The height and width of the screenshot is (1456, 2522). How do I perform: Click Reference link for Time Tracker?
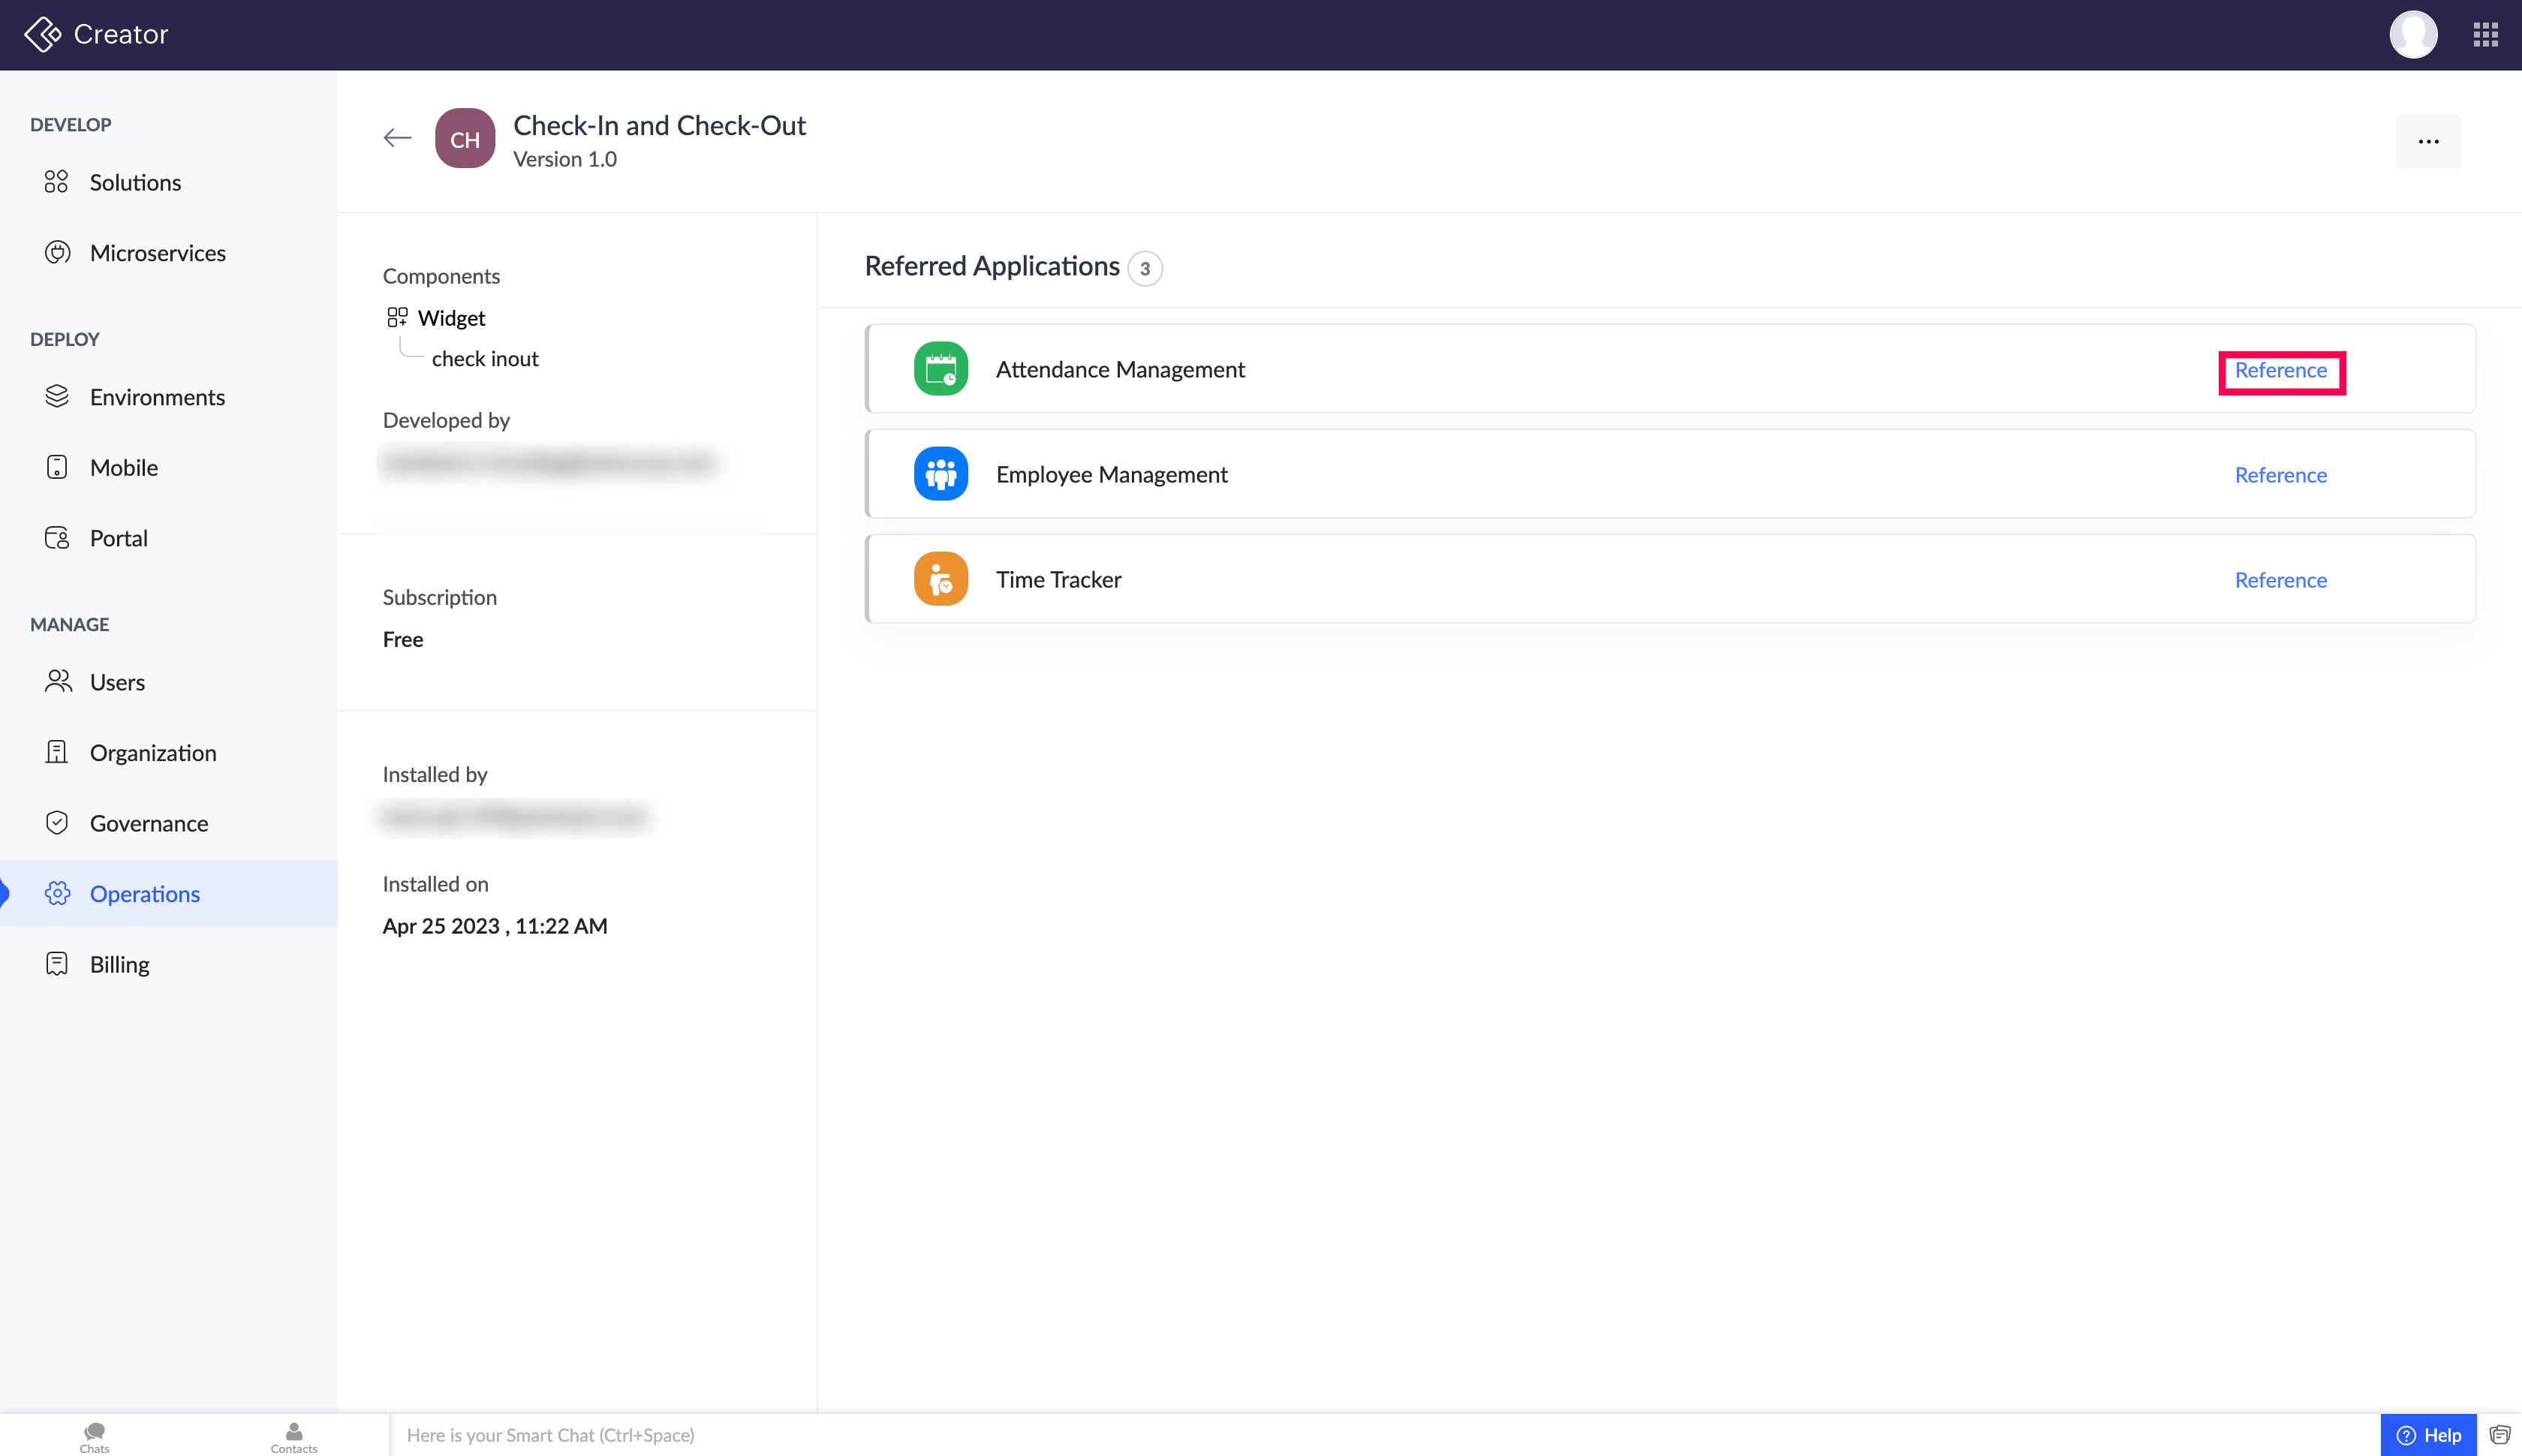[x=2280, y=580]
